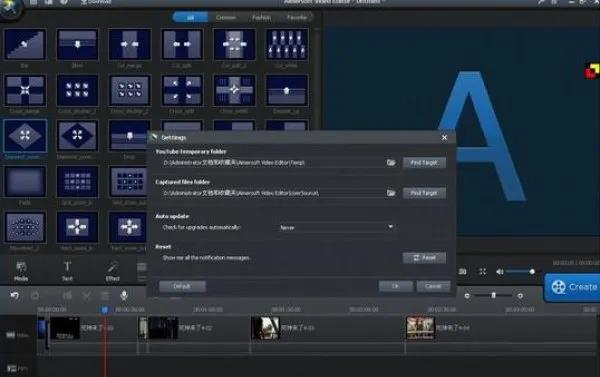This screenshot has width=600, height=377.
Task: Toggle fullscreen preview
Action: coord(483,271)
